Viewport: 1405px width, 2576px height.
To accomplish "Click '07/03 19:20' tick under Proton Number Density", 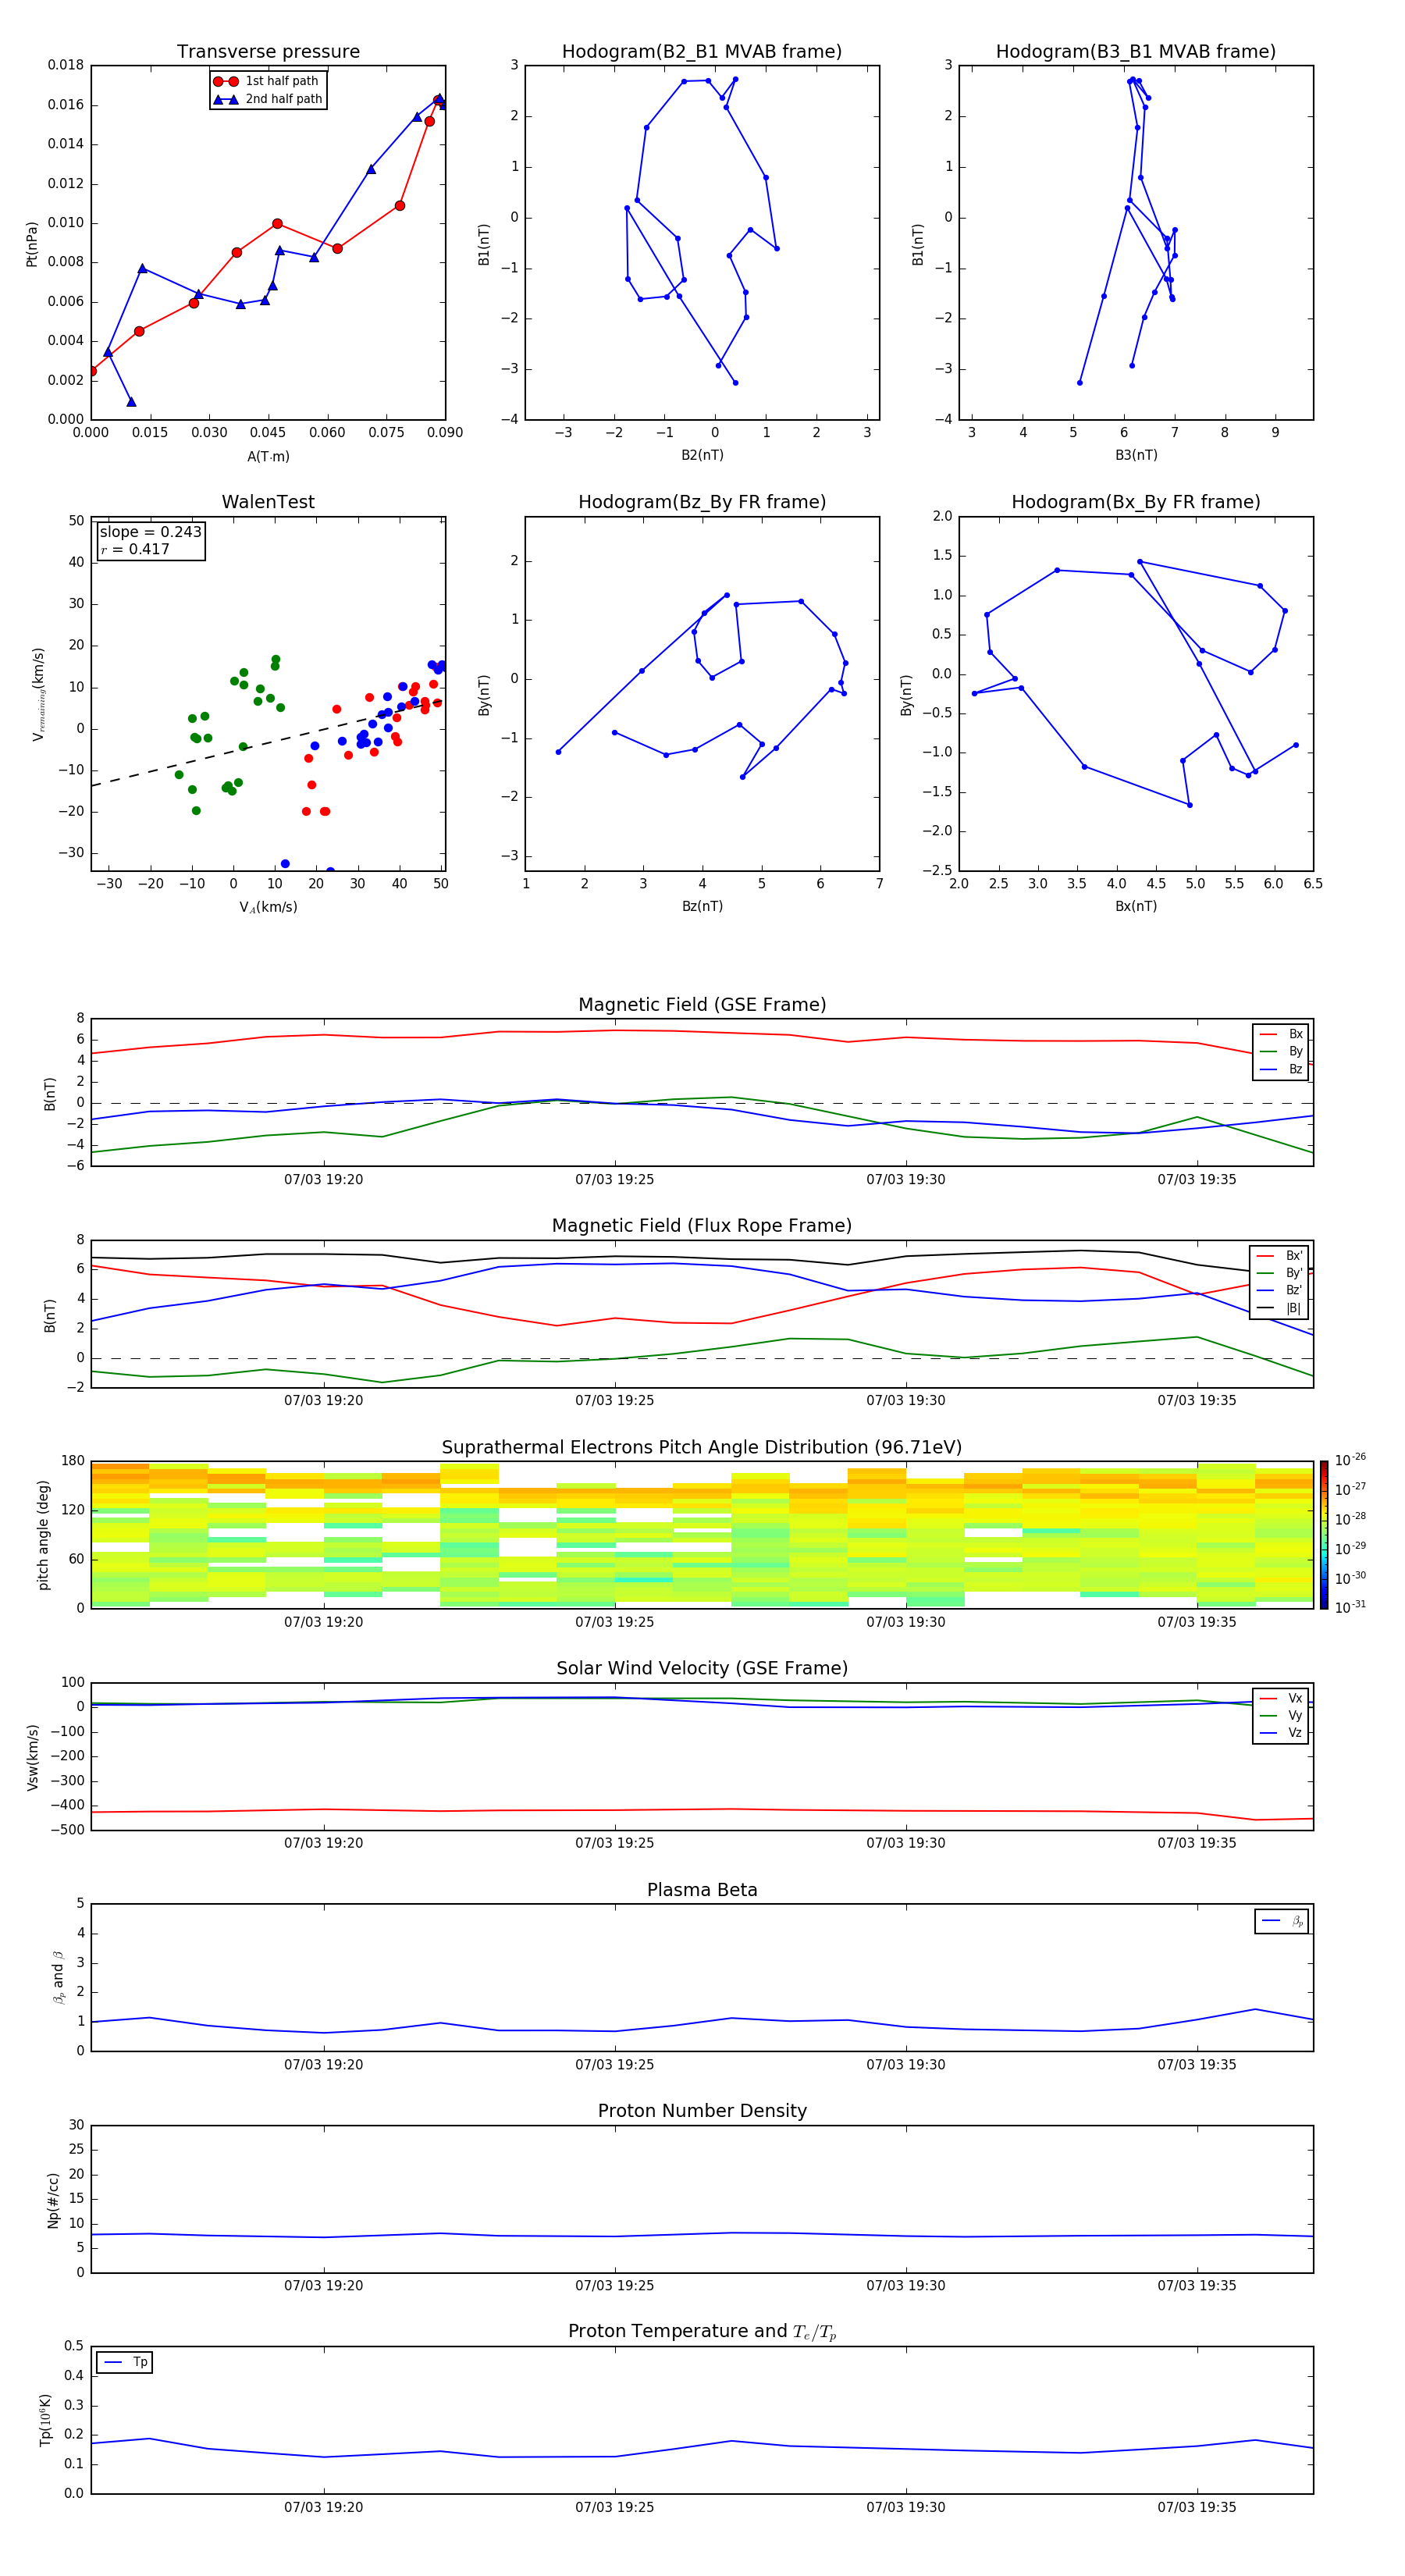I will (323, 2286).
